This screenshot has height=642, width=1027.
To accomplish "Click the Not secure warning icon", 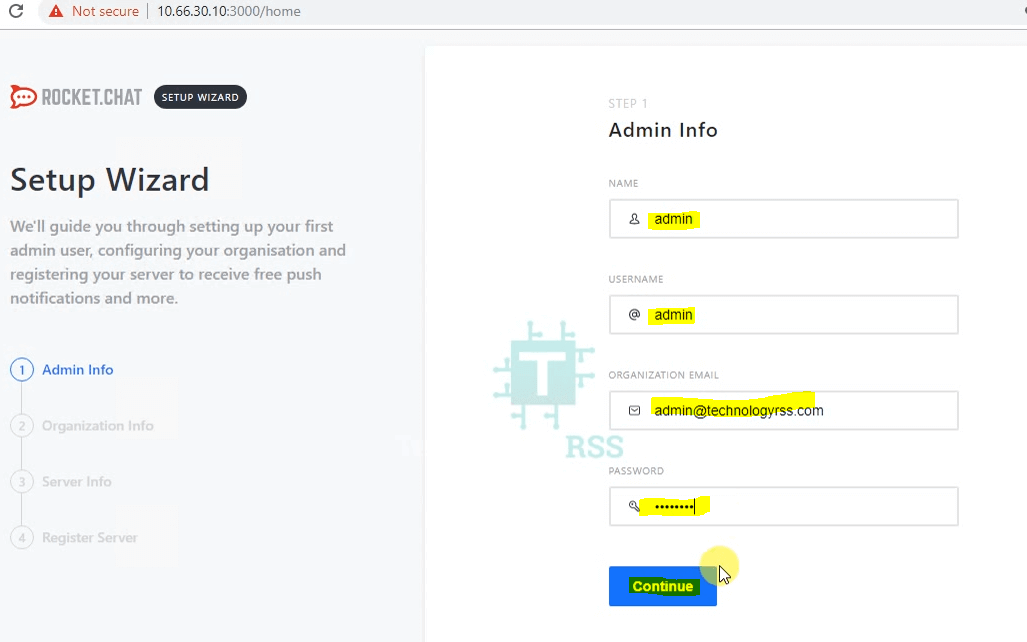I will click(x=55, y=11).
